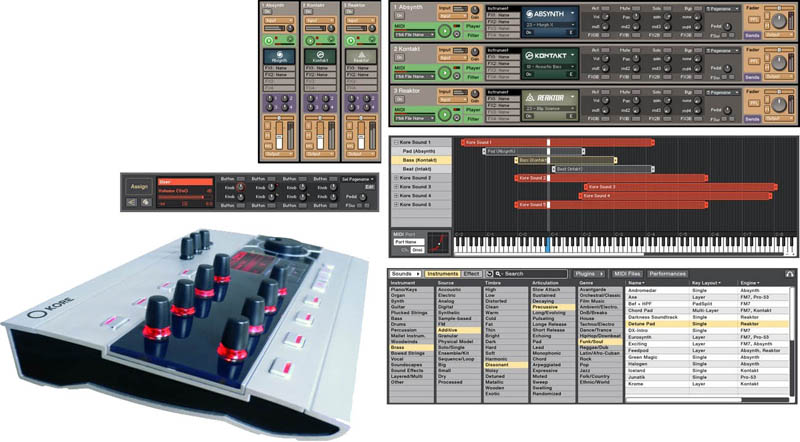Click the left icon button below Assign
The height and width of the screenshot is (442, 800).
tap(132, 202)
